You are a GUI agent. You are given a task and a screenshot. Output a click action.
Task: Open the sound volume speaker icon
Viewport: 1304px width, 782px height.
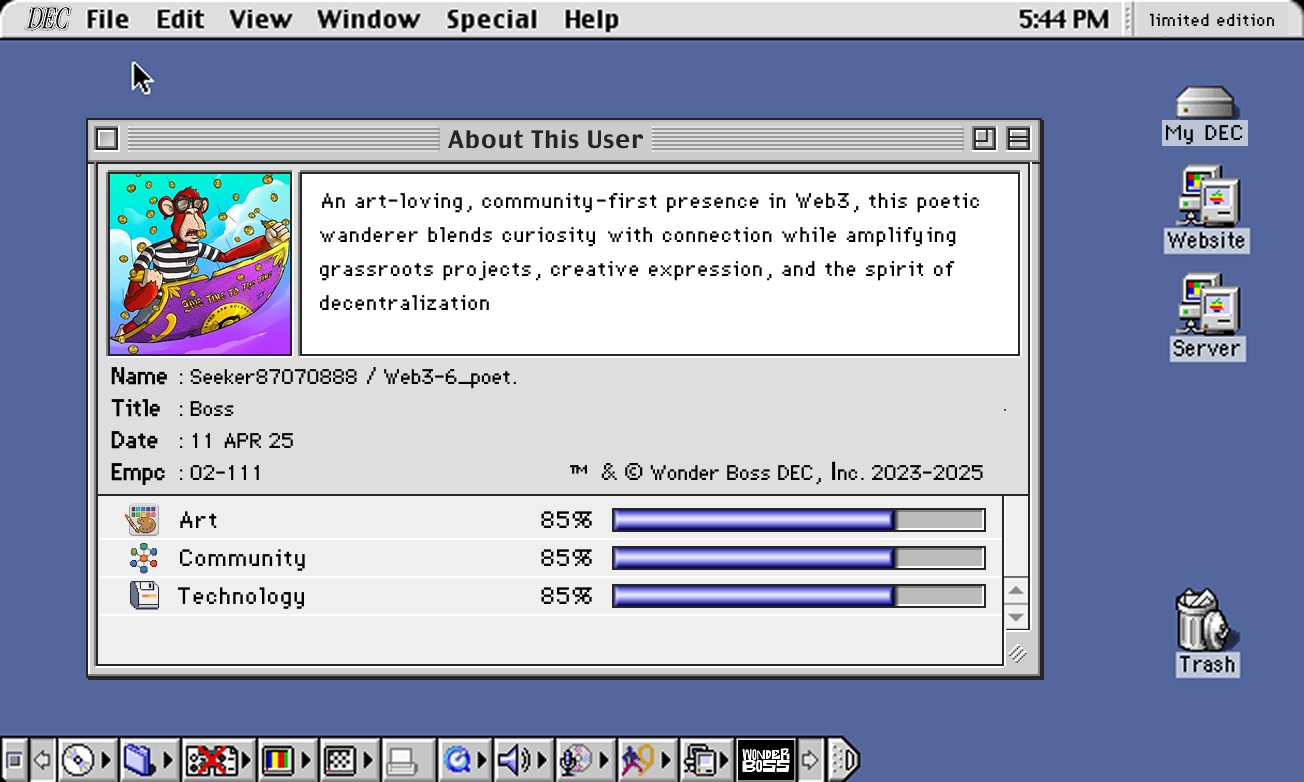513,761
